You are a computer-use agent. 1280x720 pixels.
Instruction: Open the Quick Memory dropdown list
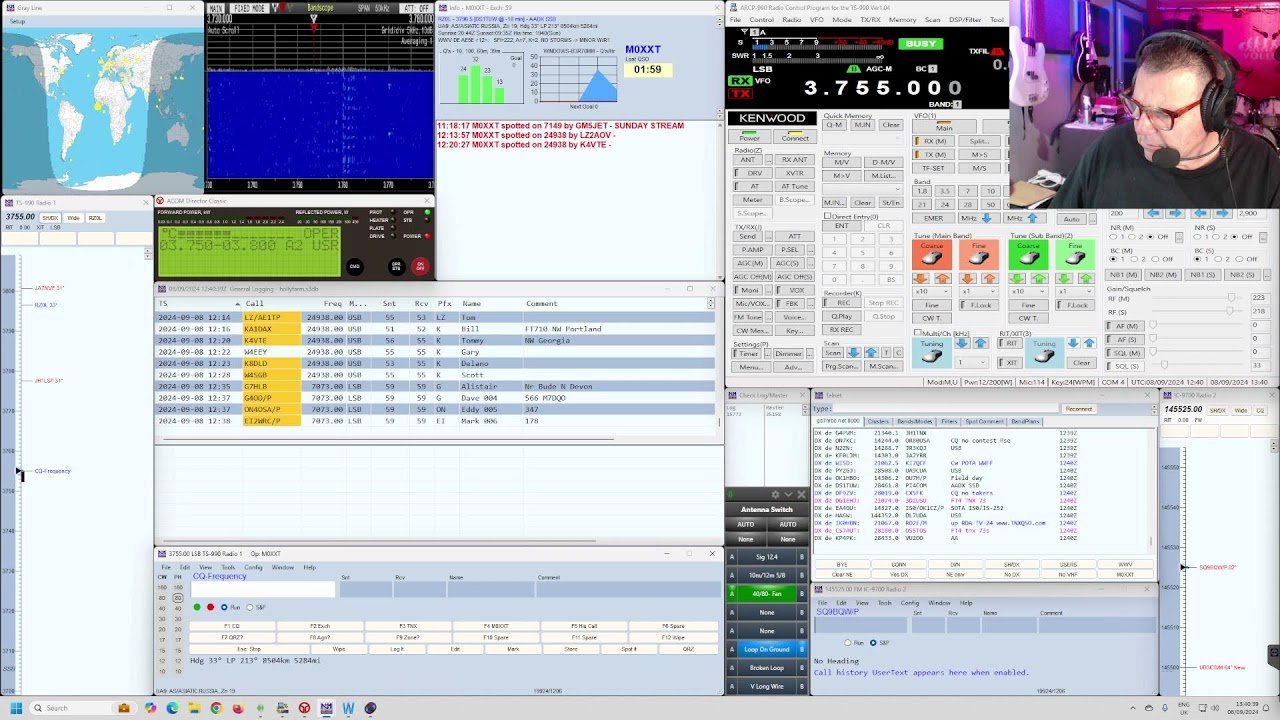[x=861, y=138]
